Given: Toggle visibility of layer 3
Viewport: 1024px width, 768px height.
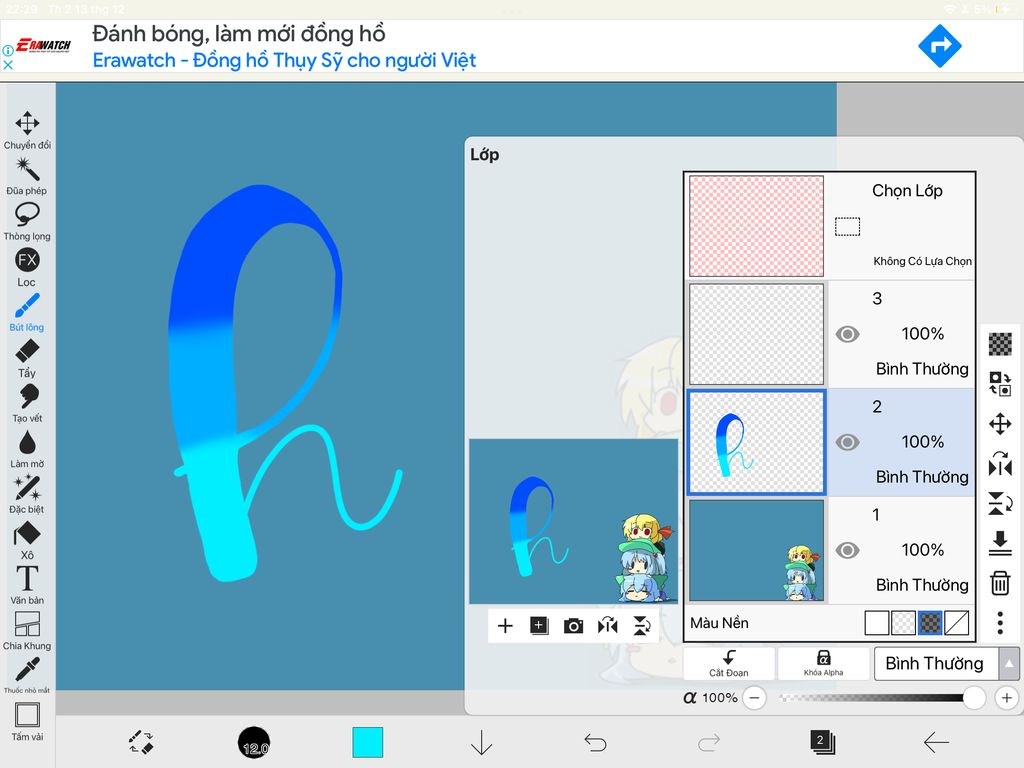Looking at the screenshot, I should point(847,334).
